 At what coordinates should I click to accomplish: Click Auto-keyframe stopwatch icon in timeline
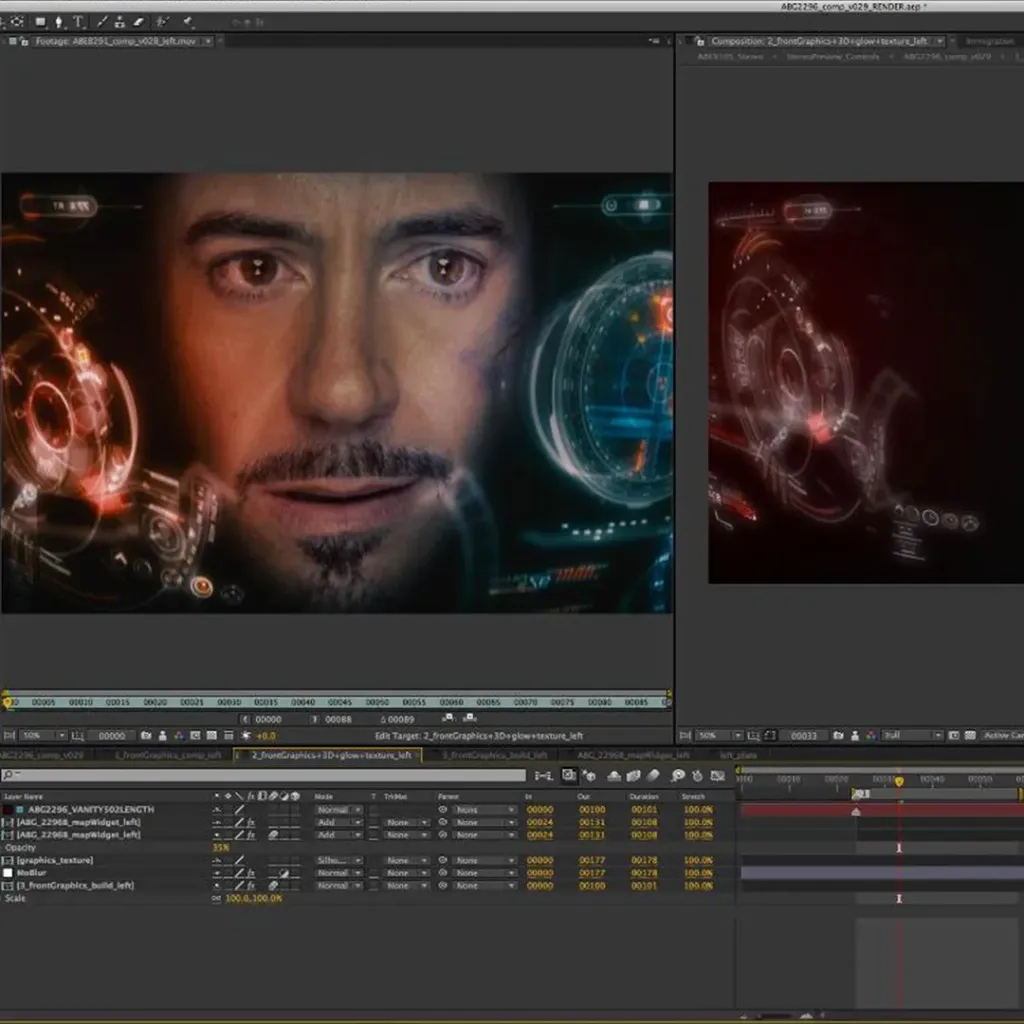point(697,776)
